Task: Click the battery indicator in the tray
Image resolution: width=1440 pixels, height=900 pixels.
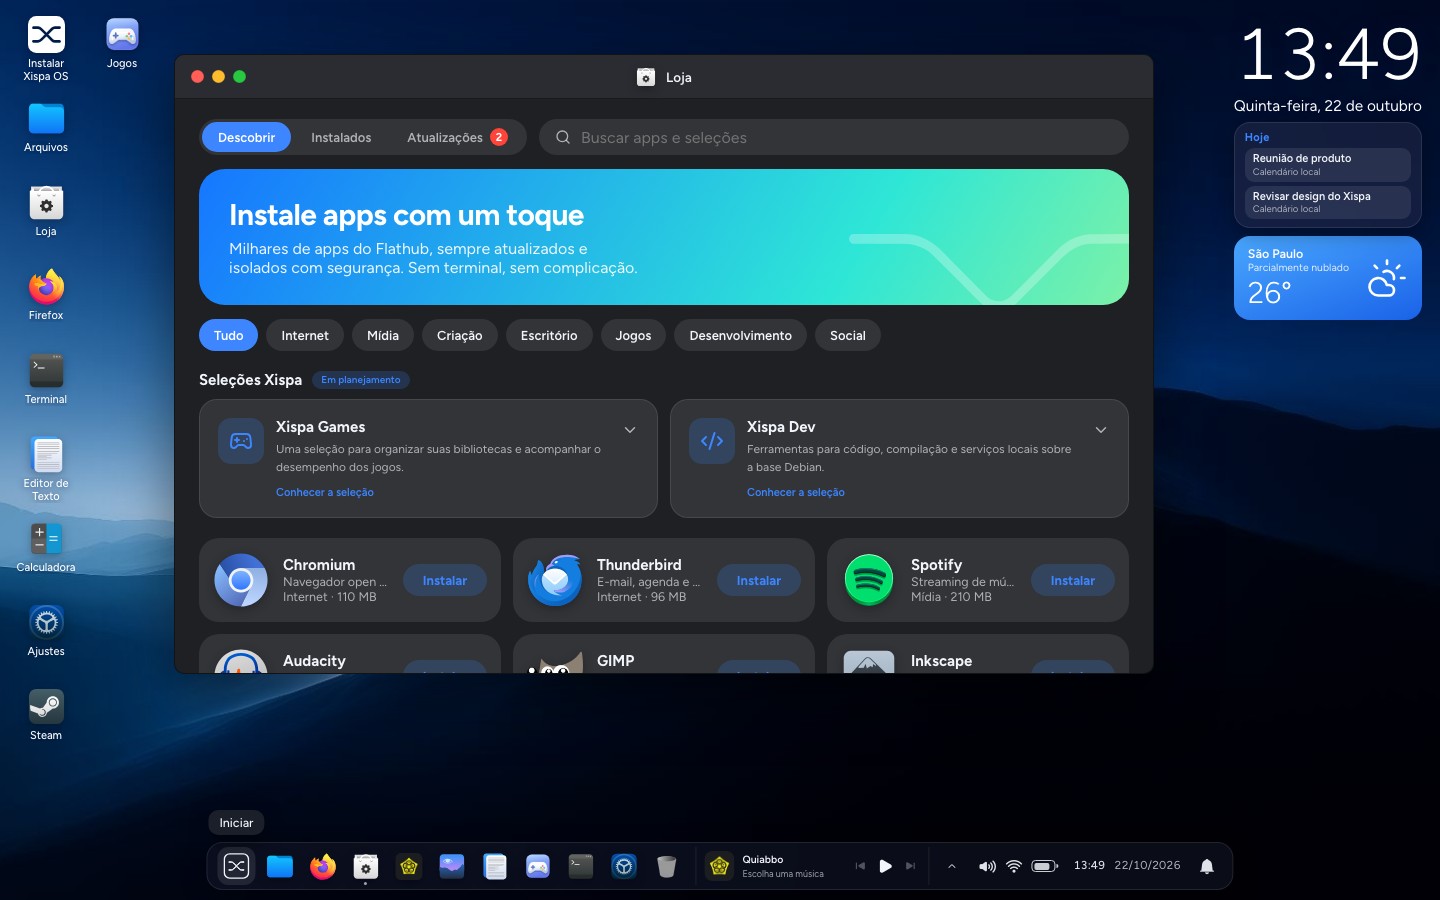Action: coord(1045,866)
